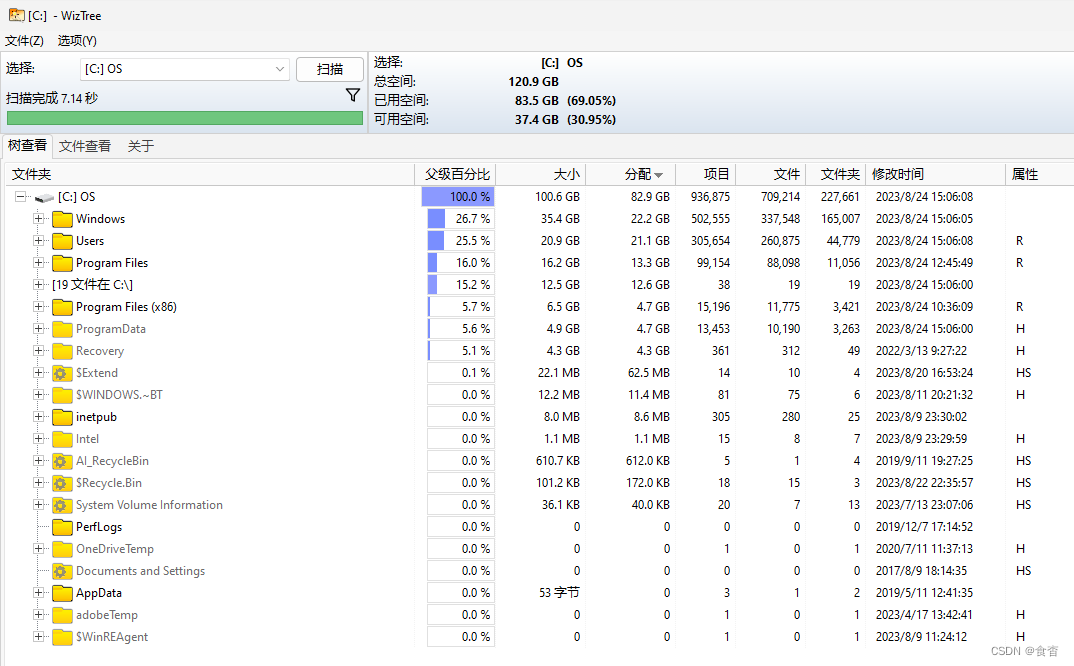The image size is (1074, 666).
Task: Open the 选项(Y) menu
Action: (x=77, y=40)
